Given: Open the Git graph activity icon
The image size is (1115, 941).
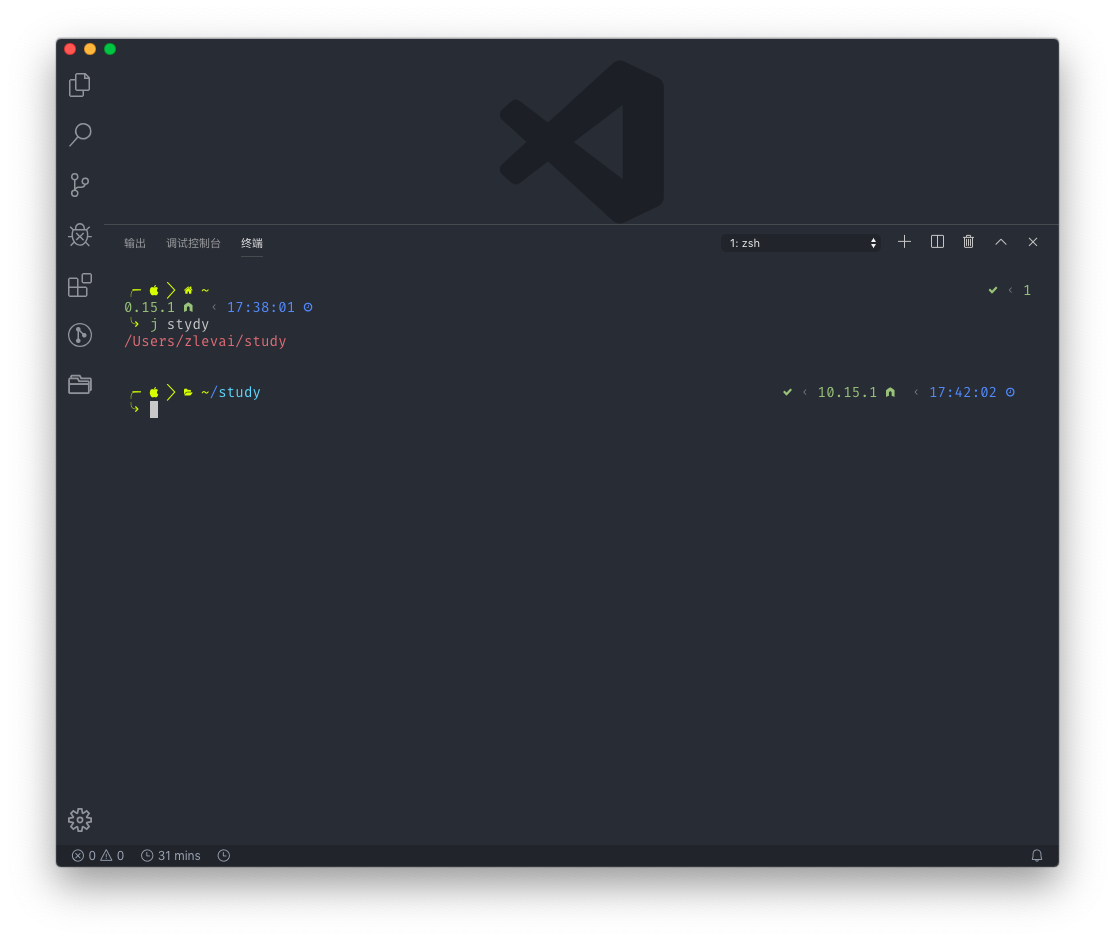Looking at the screenshot, I should click(80, 335).
